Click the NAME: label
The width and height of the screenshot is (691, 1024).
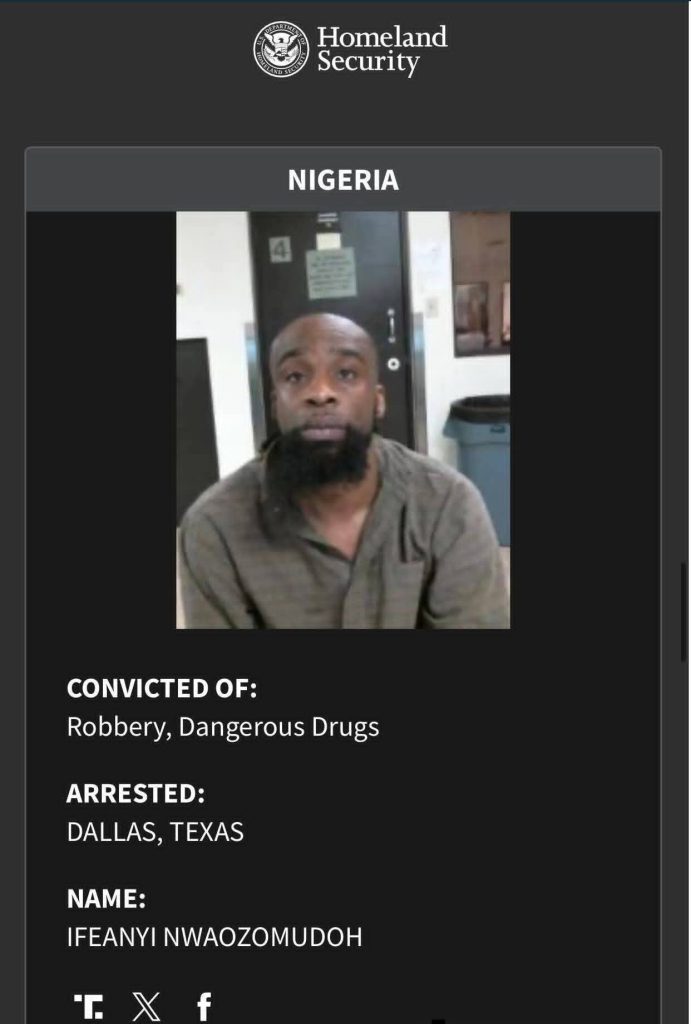pyautogui.click(x=106, y=899)
